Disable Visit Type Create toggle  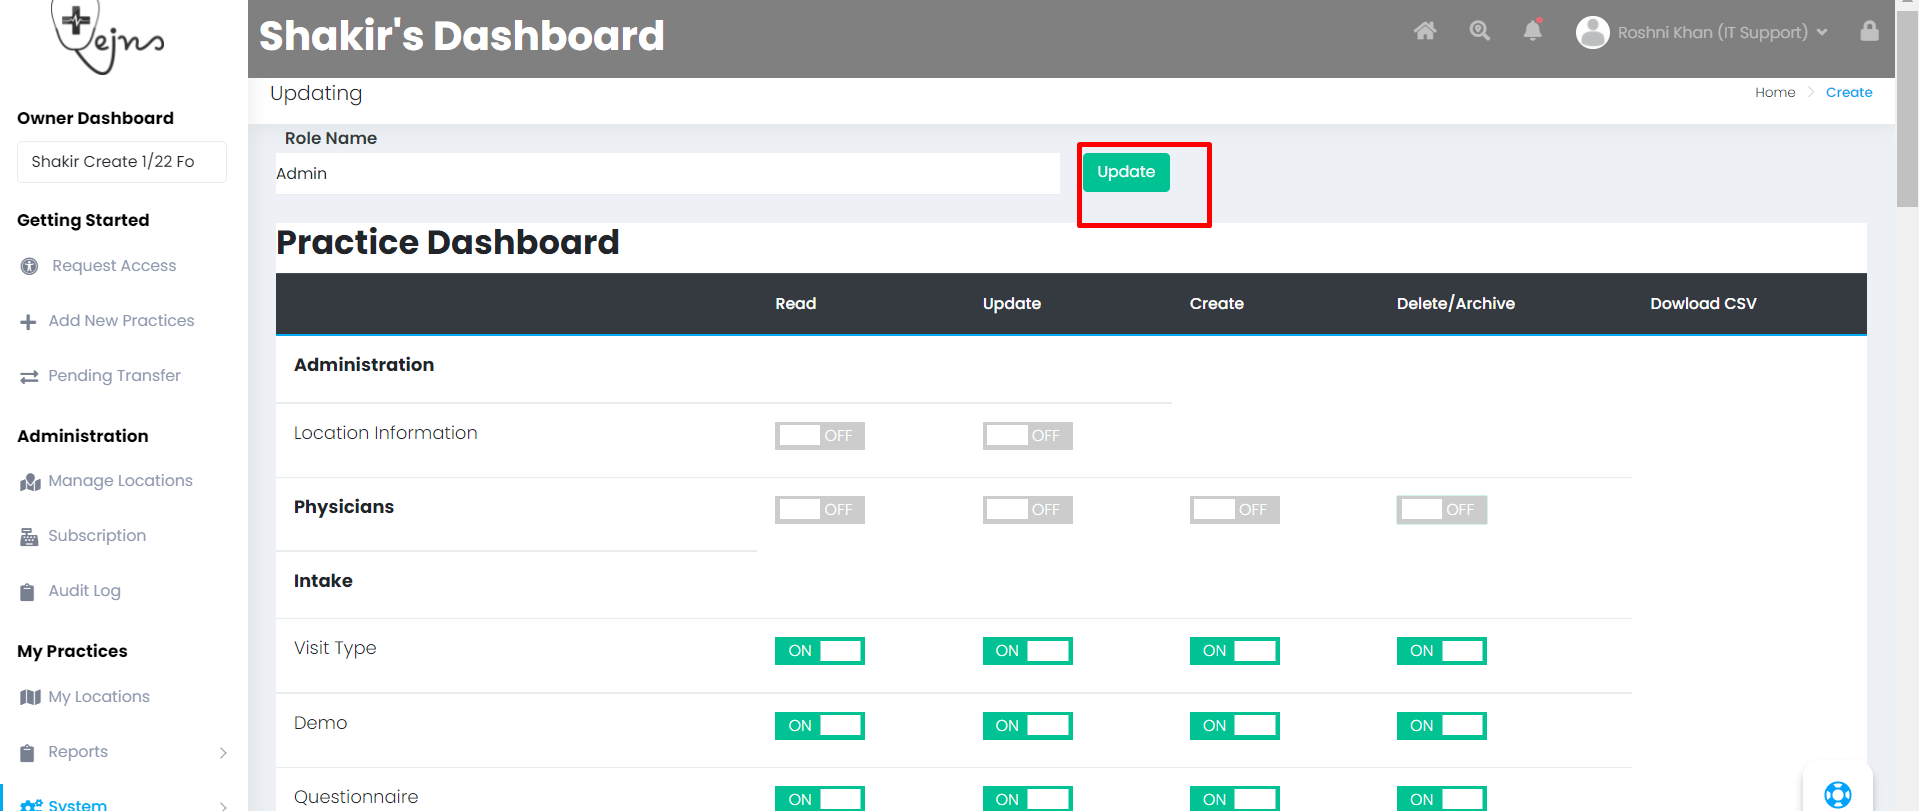point(1234,651)
